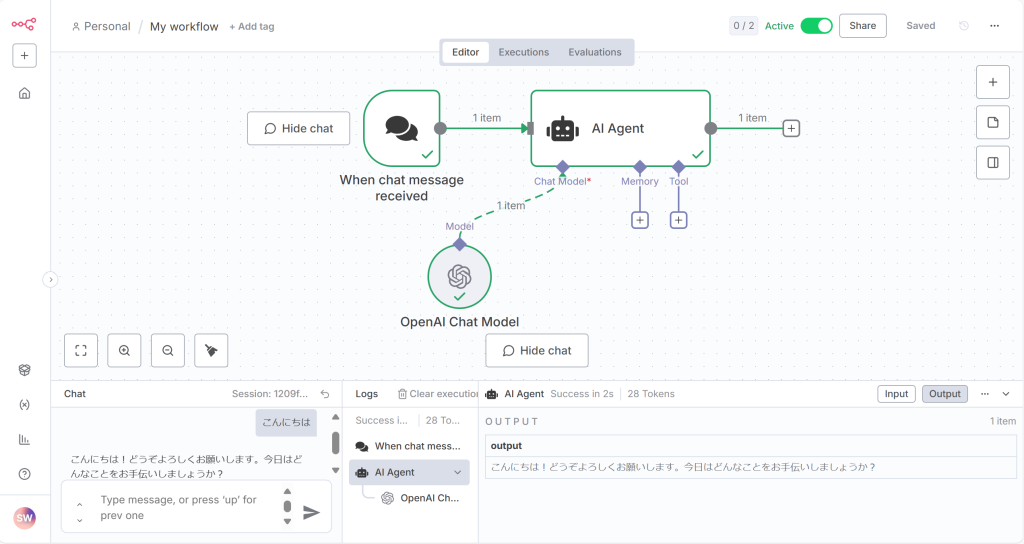Open the Home icon in sidebar
This screenshot has height=544, width=1024.
pos(25,93)
